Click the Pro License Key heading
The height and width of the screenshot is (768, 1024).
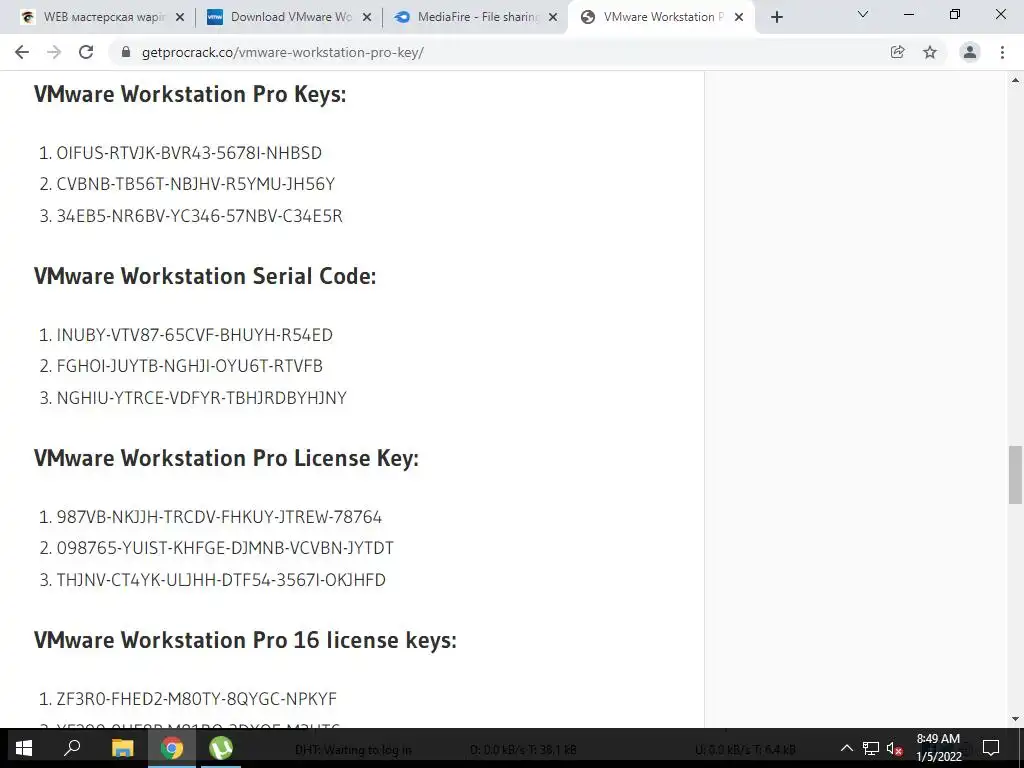coord(226,458)
